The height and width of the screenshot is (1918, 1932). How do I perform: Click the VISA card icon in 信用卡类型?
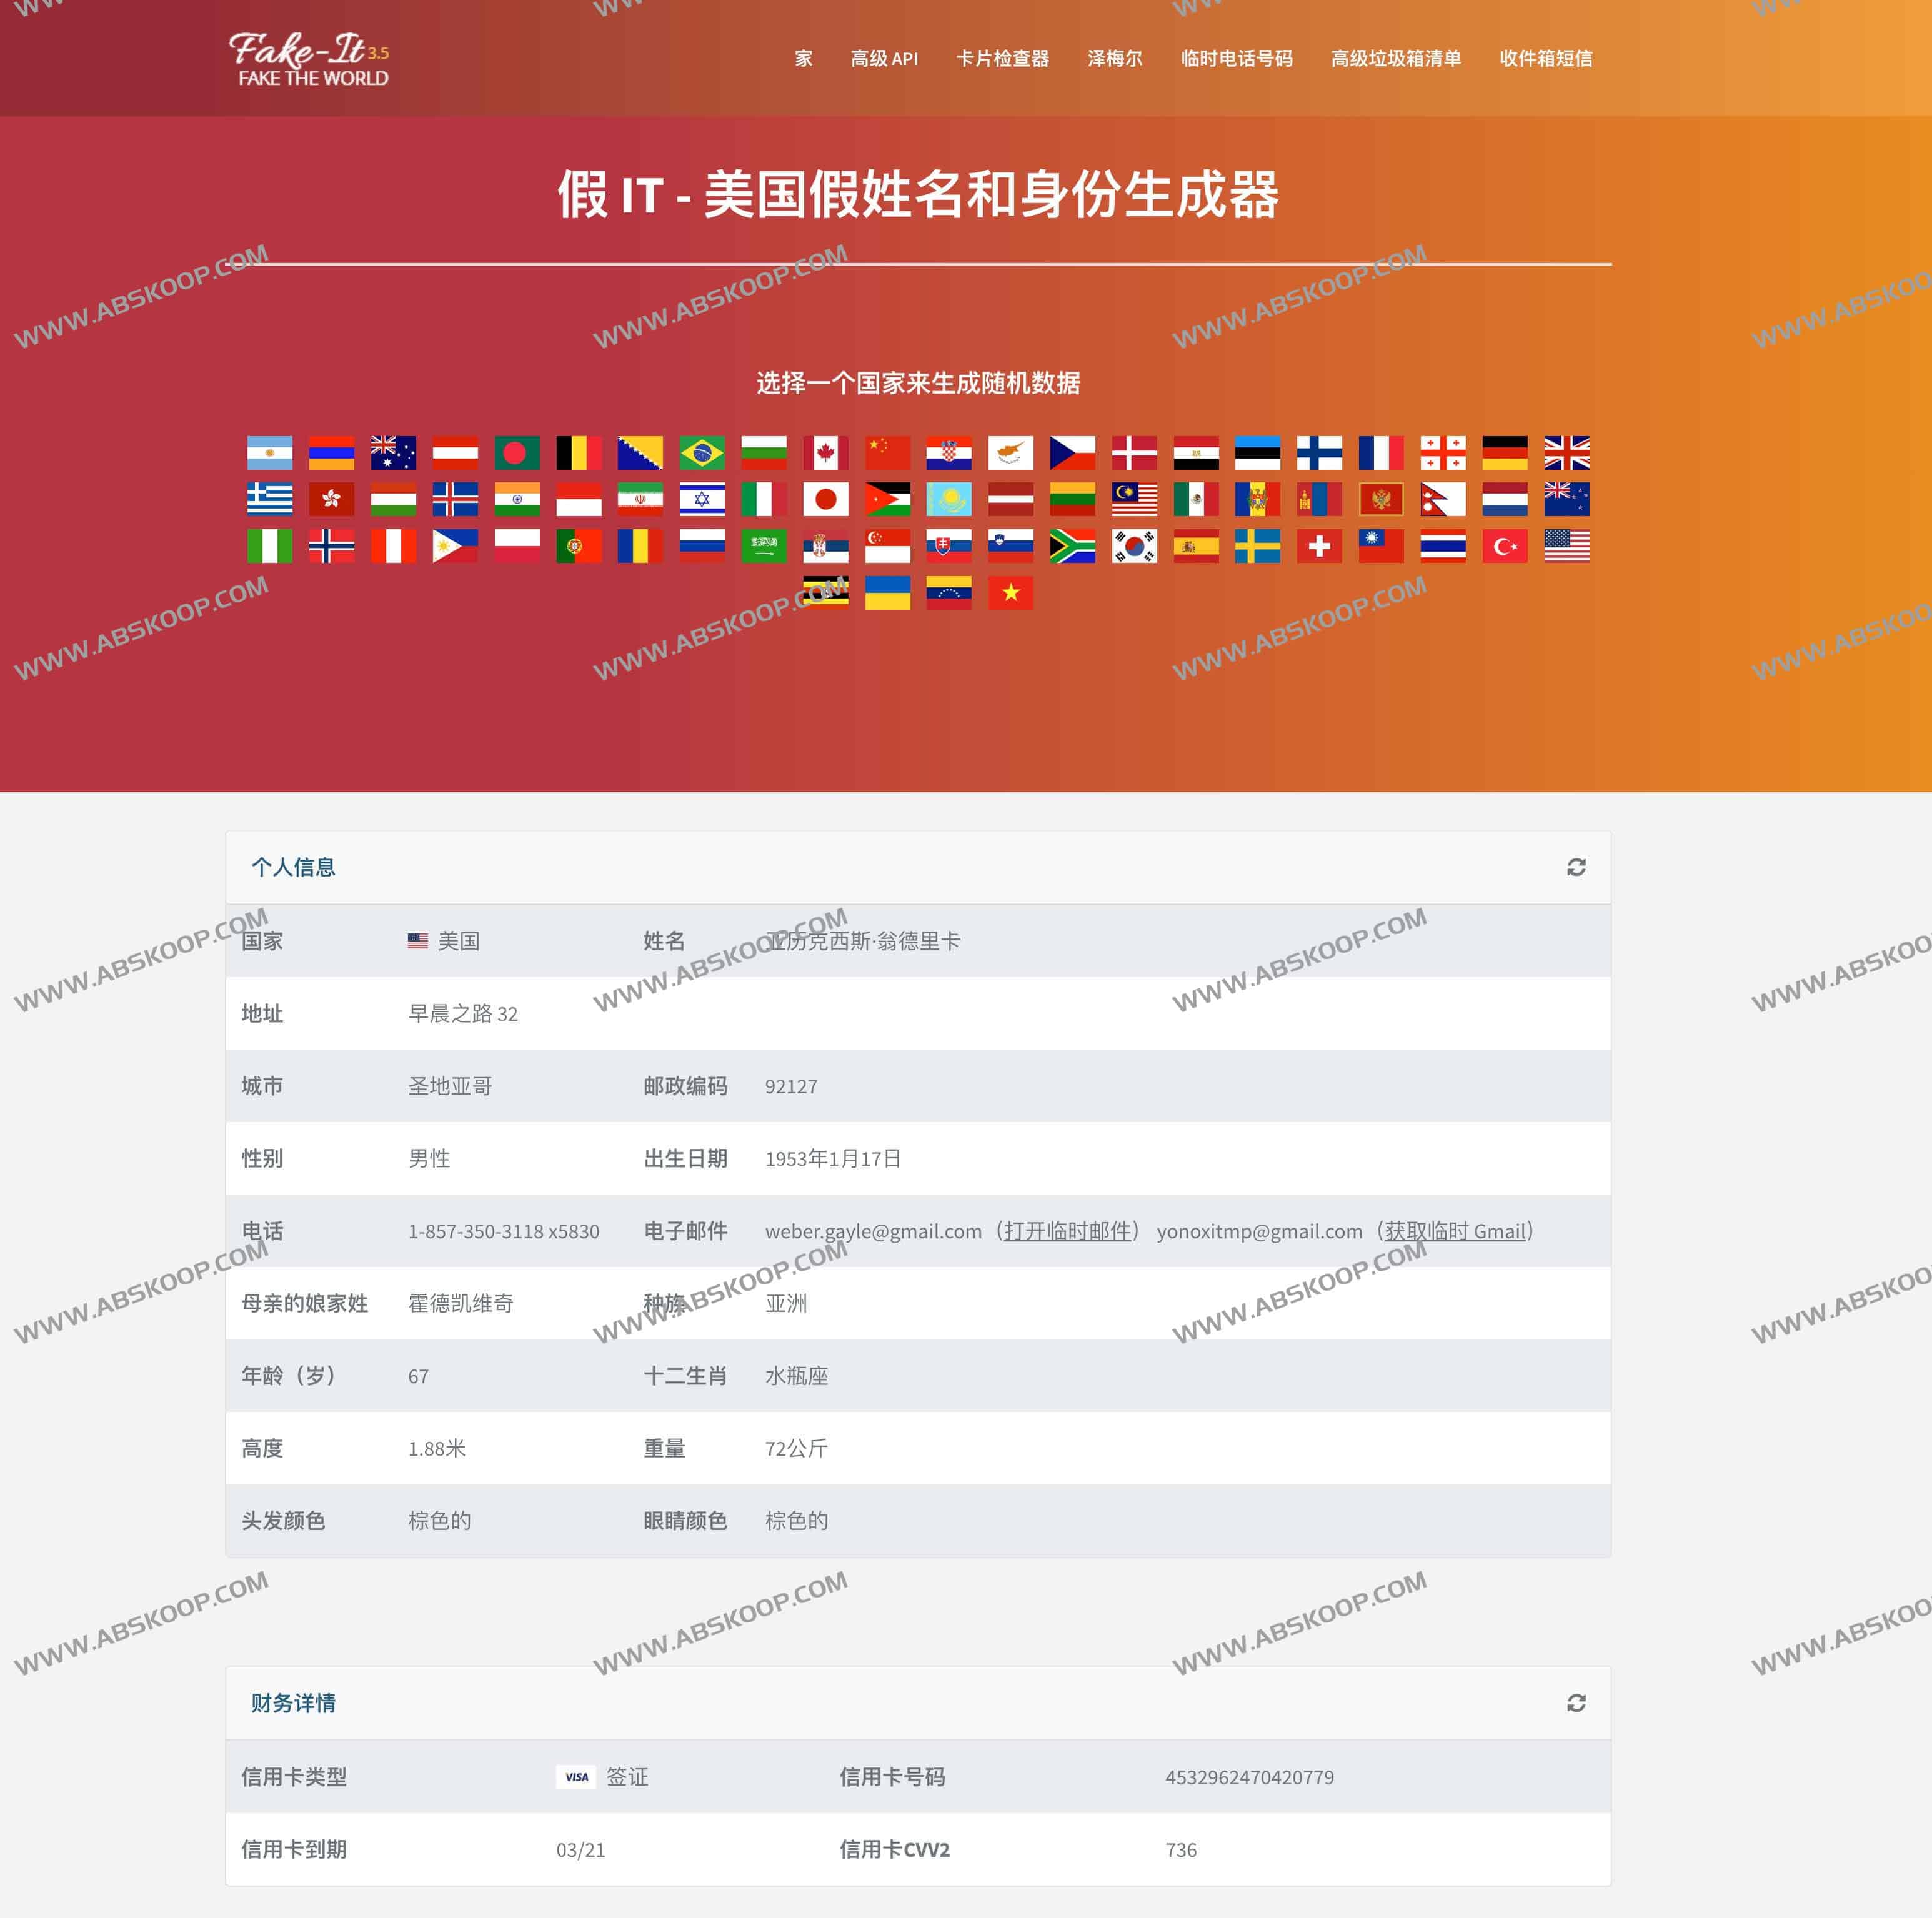577,1777
